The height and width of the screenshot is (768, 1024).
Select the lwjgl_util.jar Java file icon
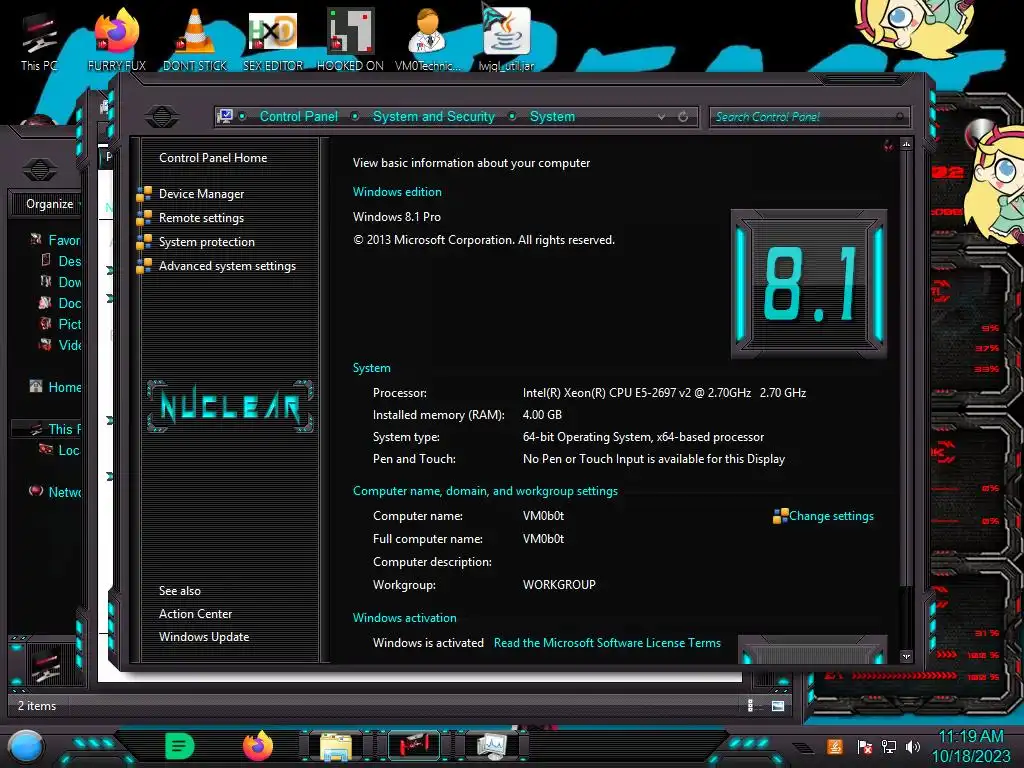click(506, 39)
